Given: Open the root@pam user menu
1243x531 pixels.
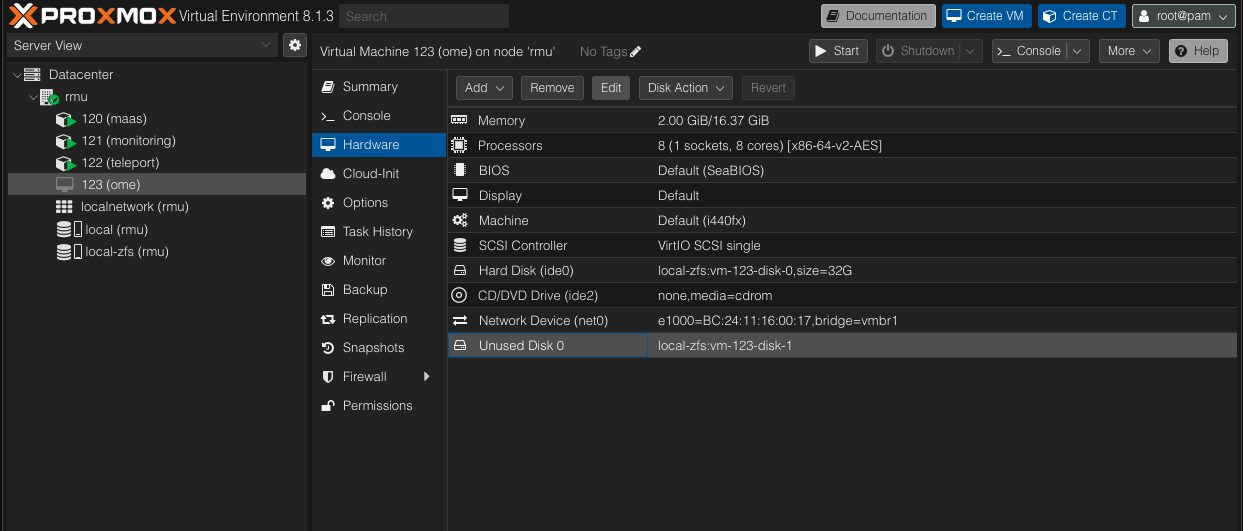Looking at the screenshot, I should (1184, 16).
